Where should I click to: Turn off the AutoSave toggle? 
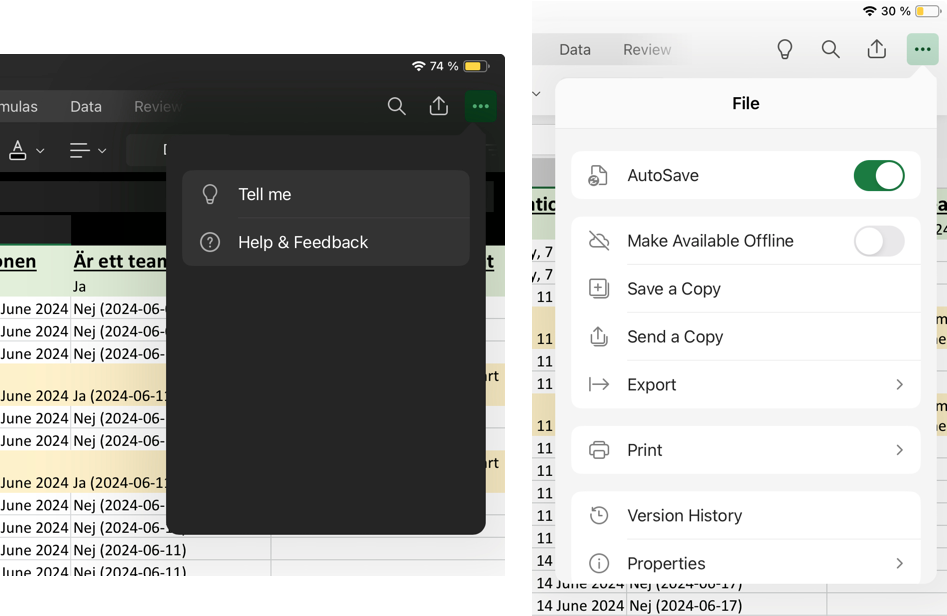click(879, 175)
